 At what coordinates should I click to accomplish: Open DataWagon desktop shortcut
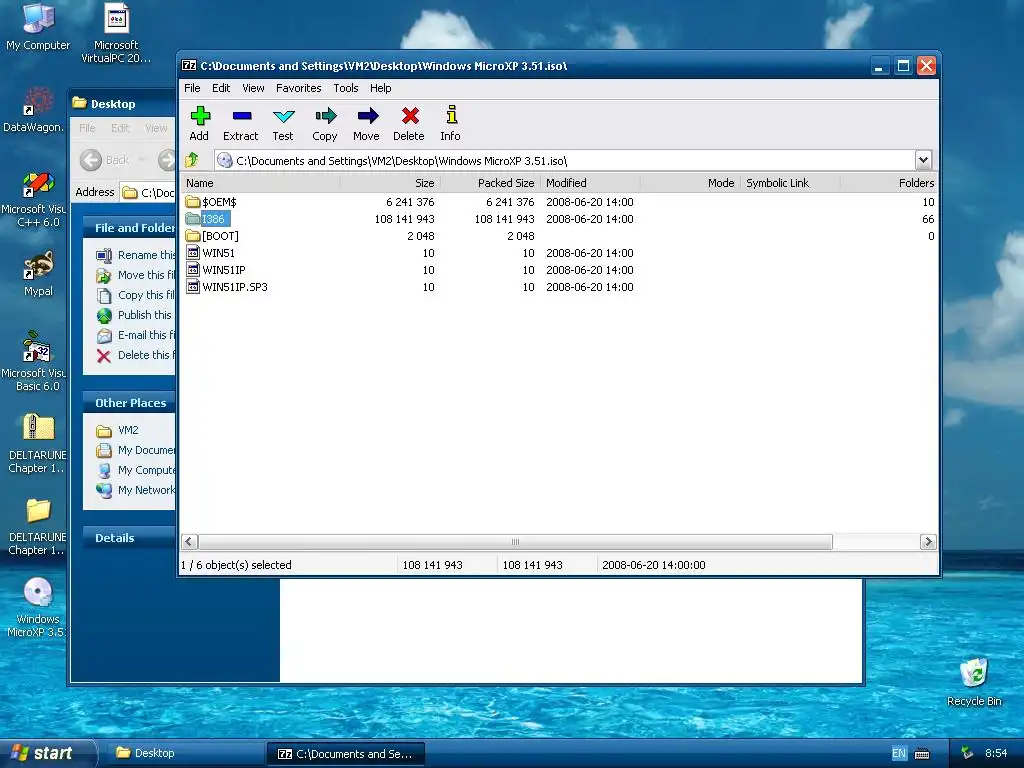pyautogui.click(x=34, y=110)
